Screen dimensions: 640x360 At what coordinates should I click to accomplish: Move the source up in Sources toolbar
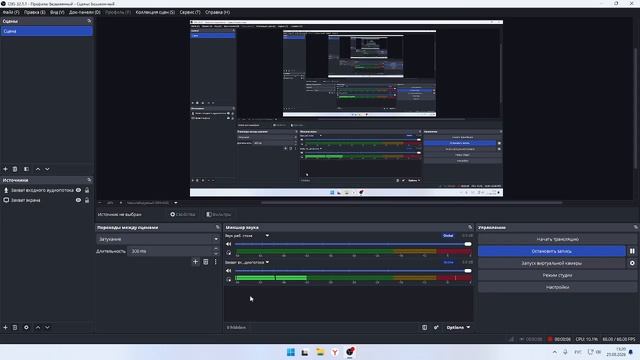tap(38, 327)
